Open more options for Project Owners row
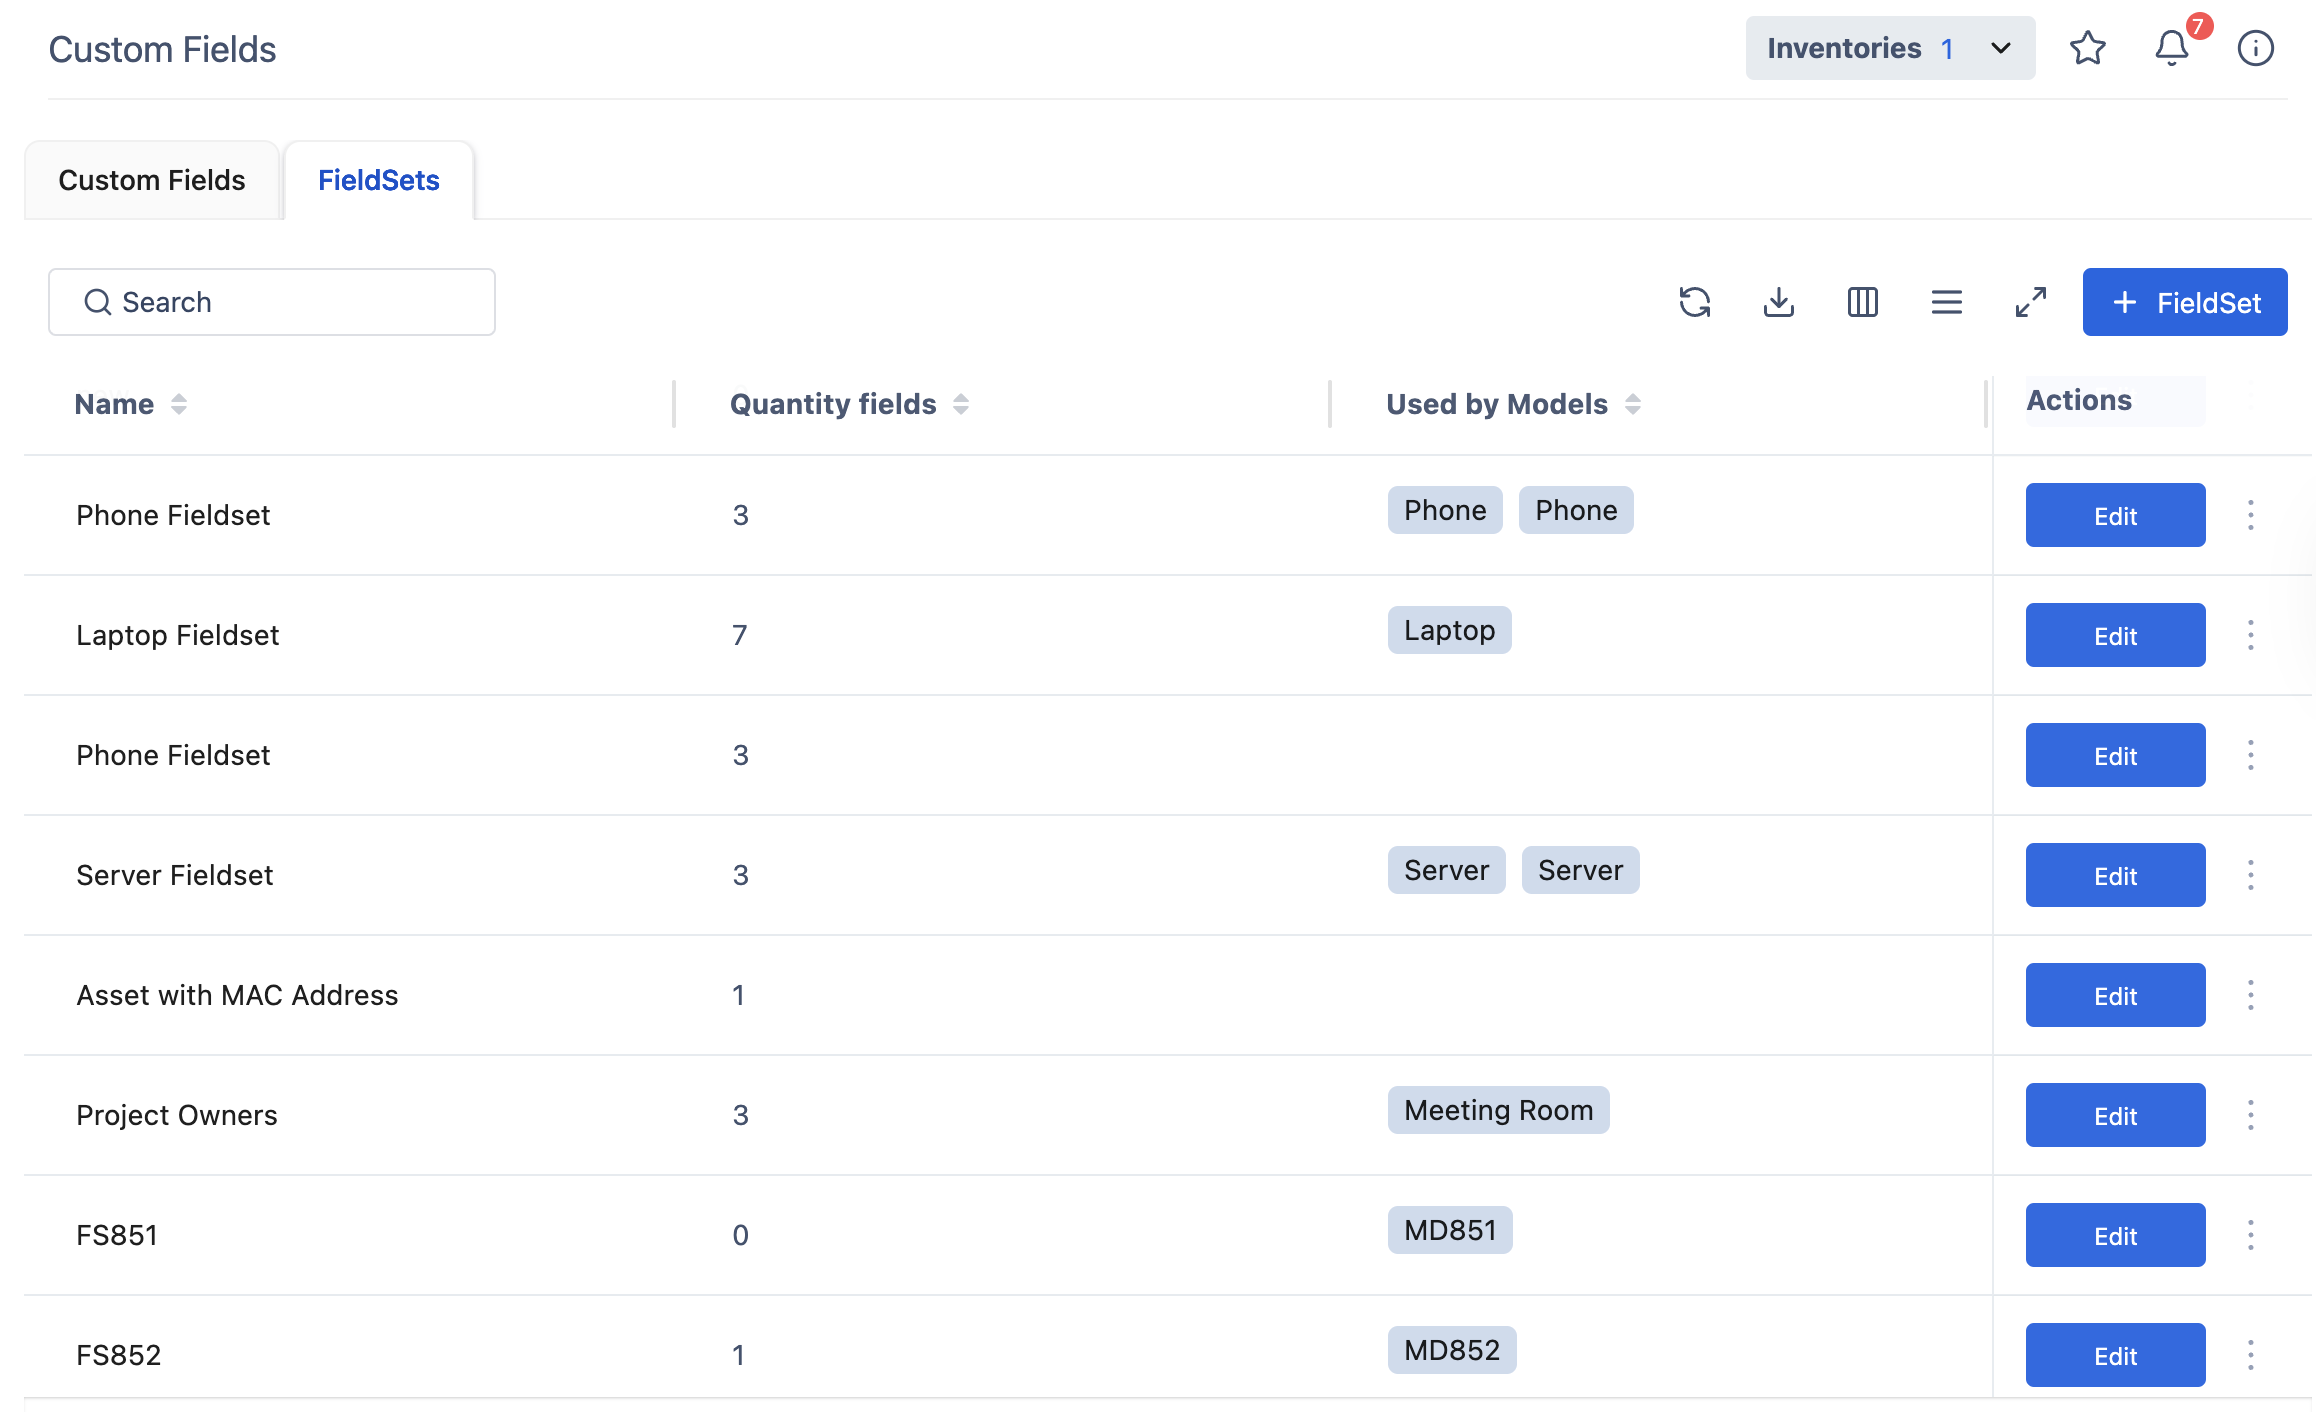This screenshot has height=1412, width=2316. [x=2250, y=1115]
